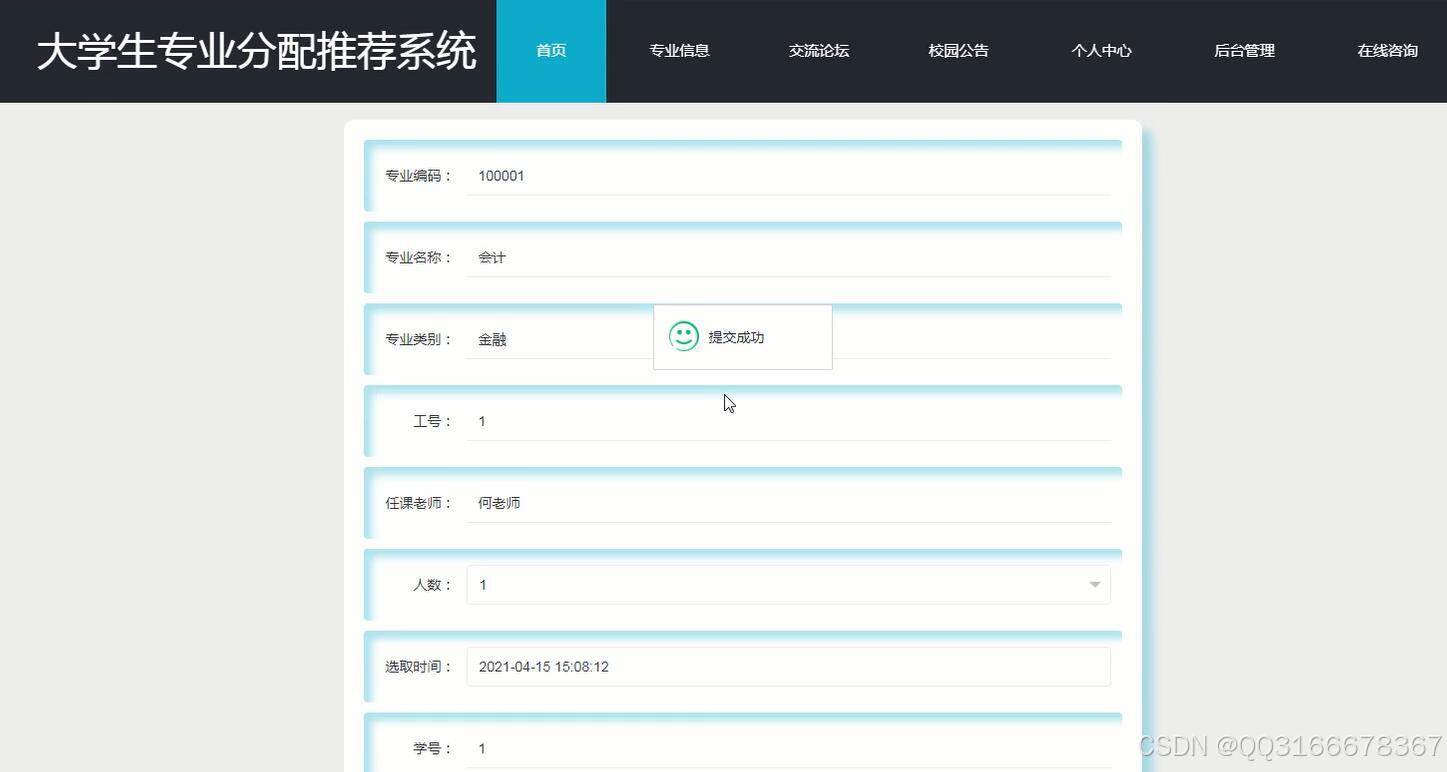Open 个人中心 from the top menu
Screen dimensions: 1447x772
click(1101, 51)
